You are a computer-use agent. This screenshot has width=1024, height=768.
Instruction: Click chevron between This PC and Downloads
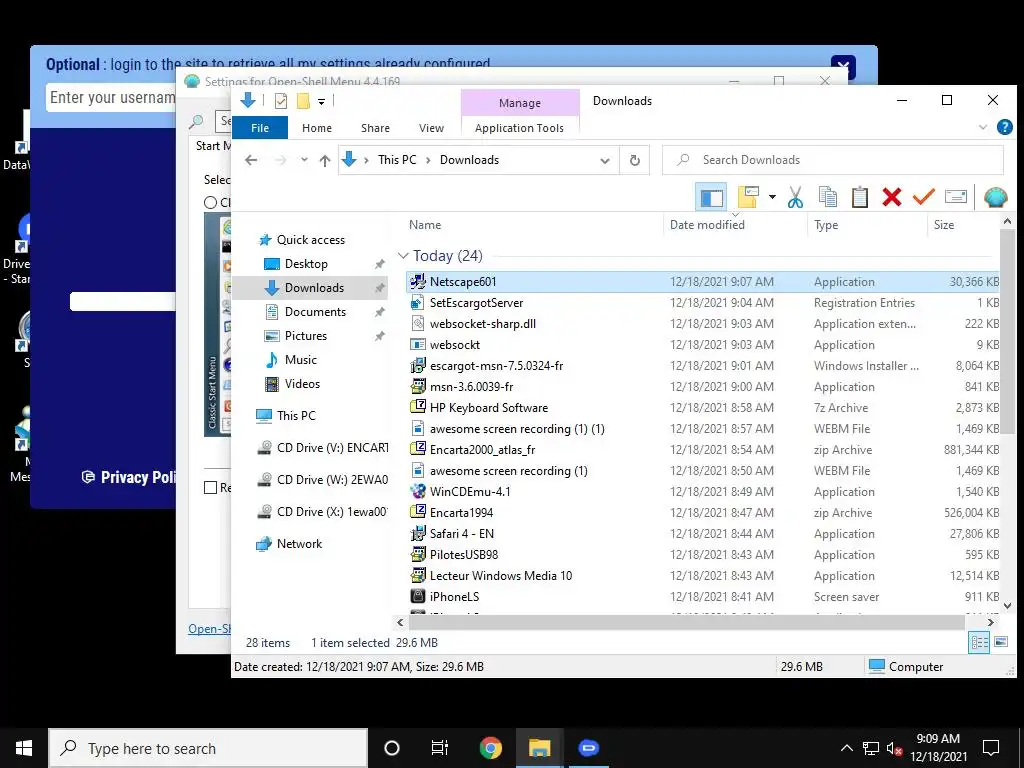click(x=429, y=160)
